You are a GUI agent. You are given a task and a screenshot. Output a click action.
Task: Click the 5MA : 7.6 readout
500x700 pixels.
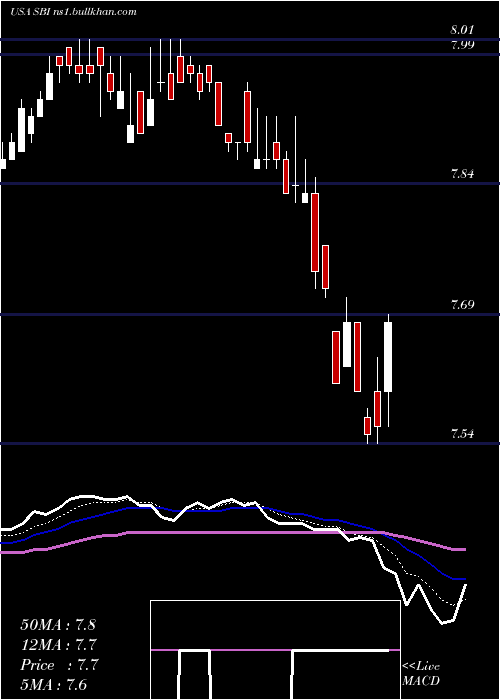[x=54, y=685]
